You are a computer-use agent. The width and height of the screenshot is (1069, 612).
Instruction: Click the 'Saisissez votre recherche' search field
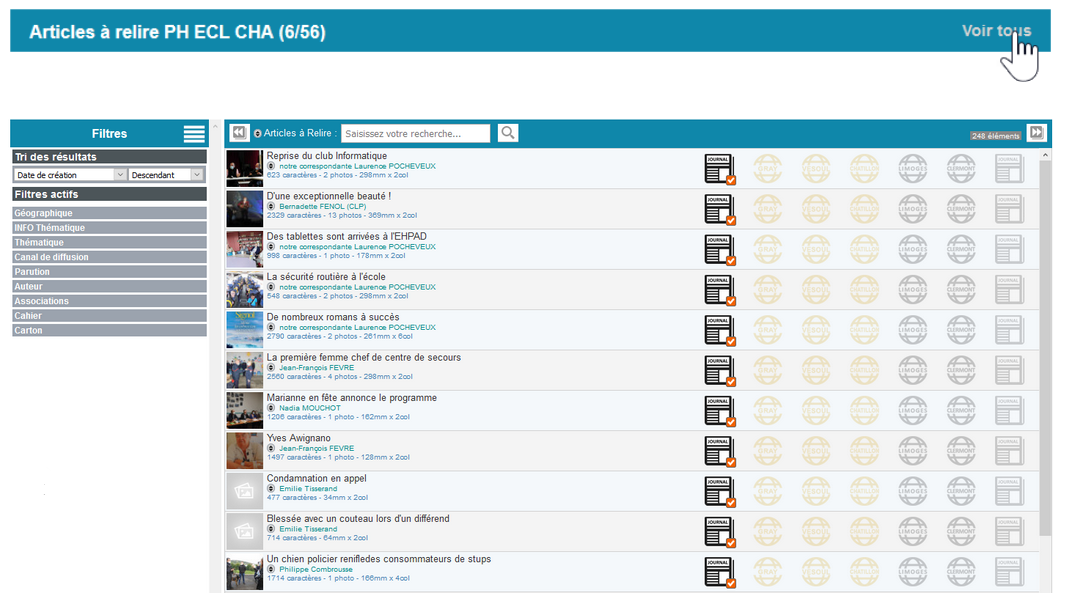click(415, 133)
